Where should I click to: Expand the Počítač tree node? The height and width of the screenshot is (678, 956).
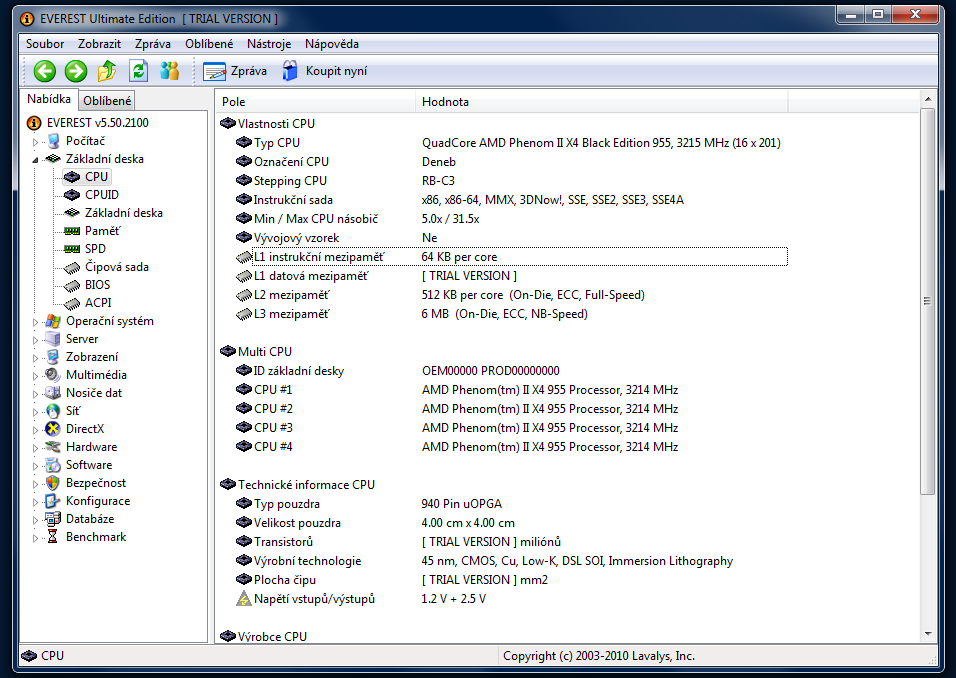(x=35, y=142)
